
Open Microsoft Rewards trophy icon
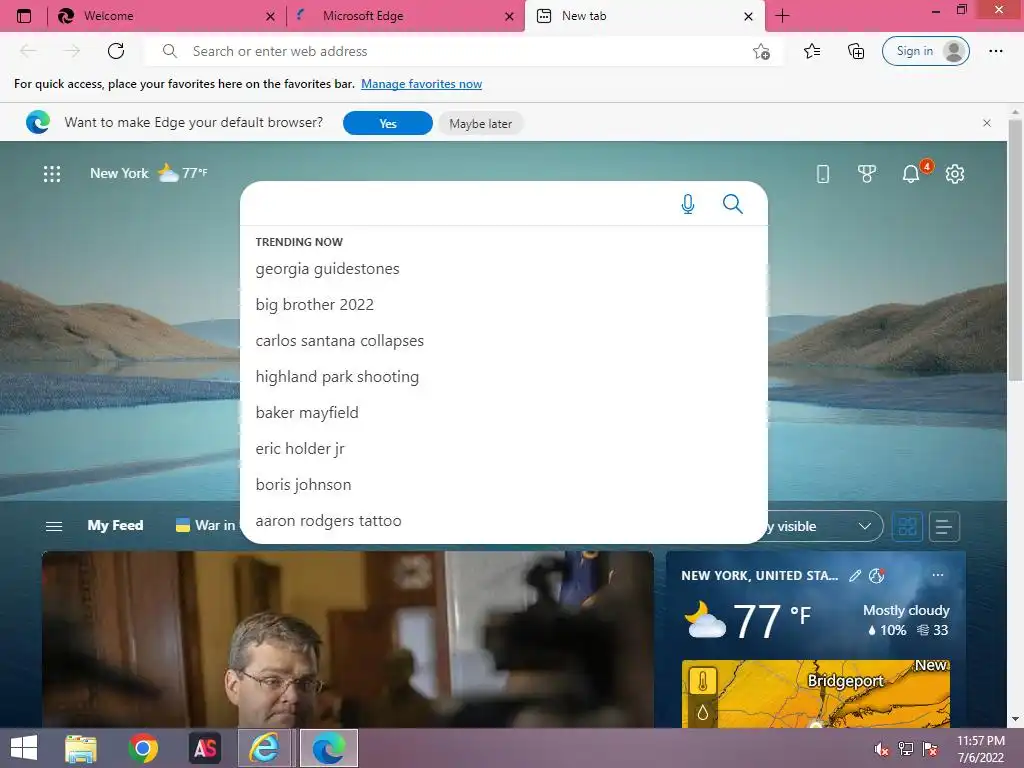pyautogui.click(x=867, y=174)
